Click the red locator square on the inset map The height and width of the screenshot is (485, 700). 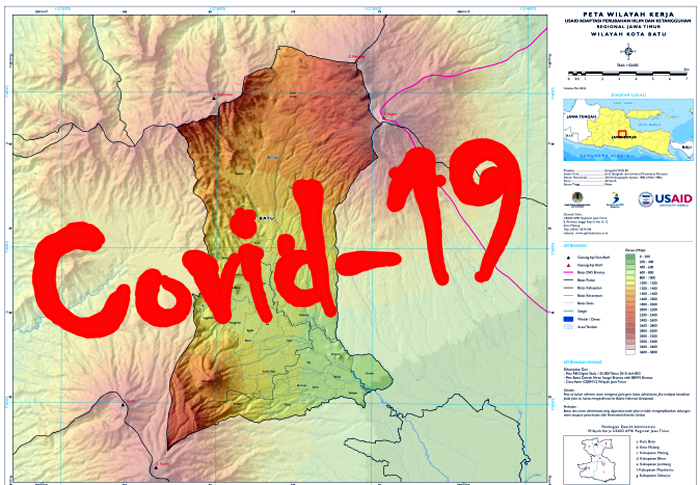(x=622, y=134)
